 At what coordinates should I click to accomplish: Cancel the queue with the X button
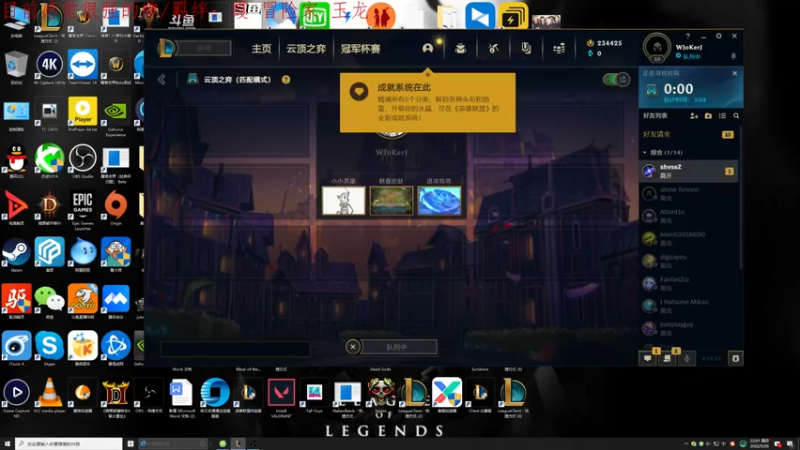(x=353, y=347)
